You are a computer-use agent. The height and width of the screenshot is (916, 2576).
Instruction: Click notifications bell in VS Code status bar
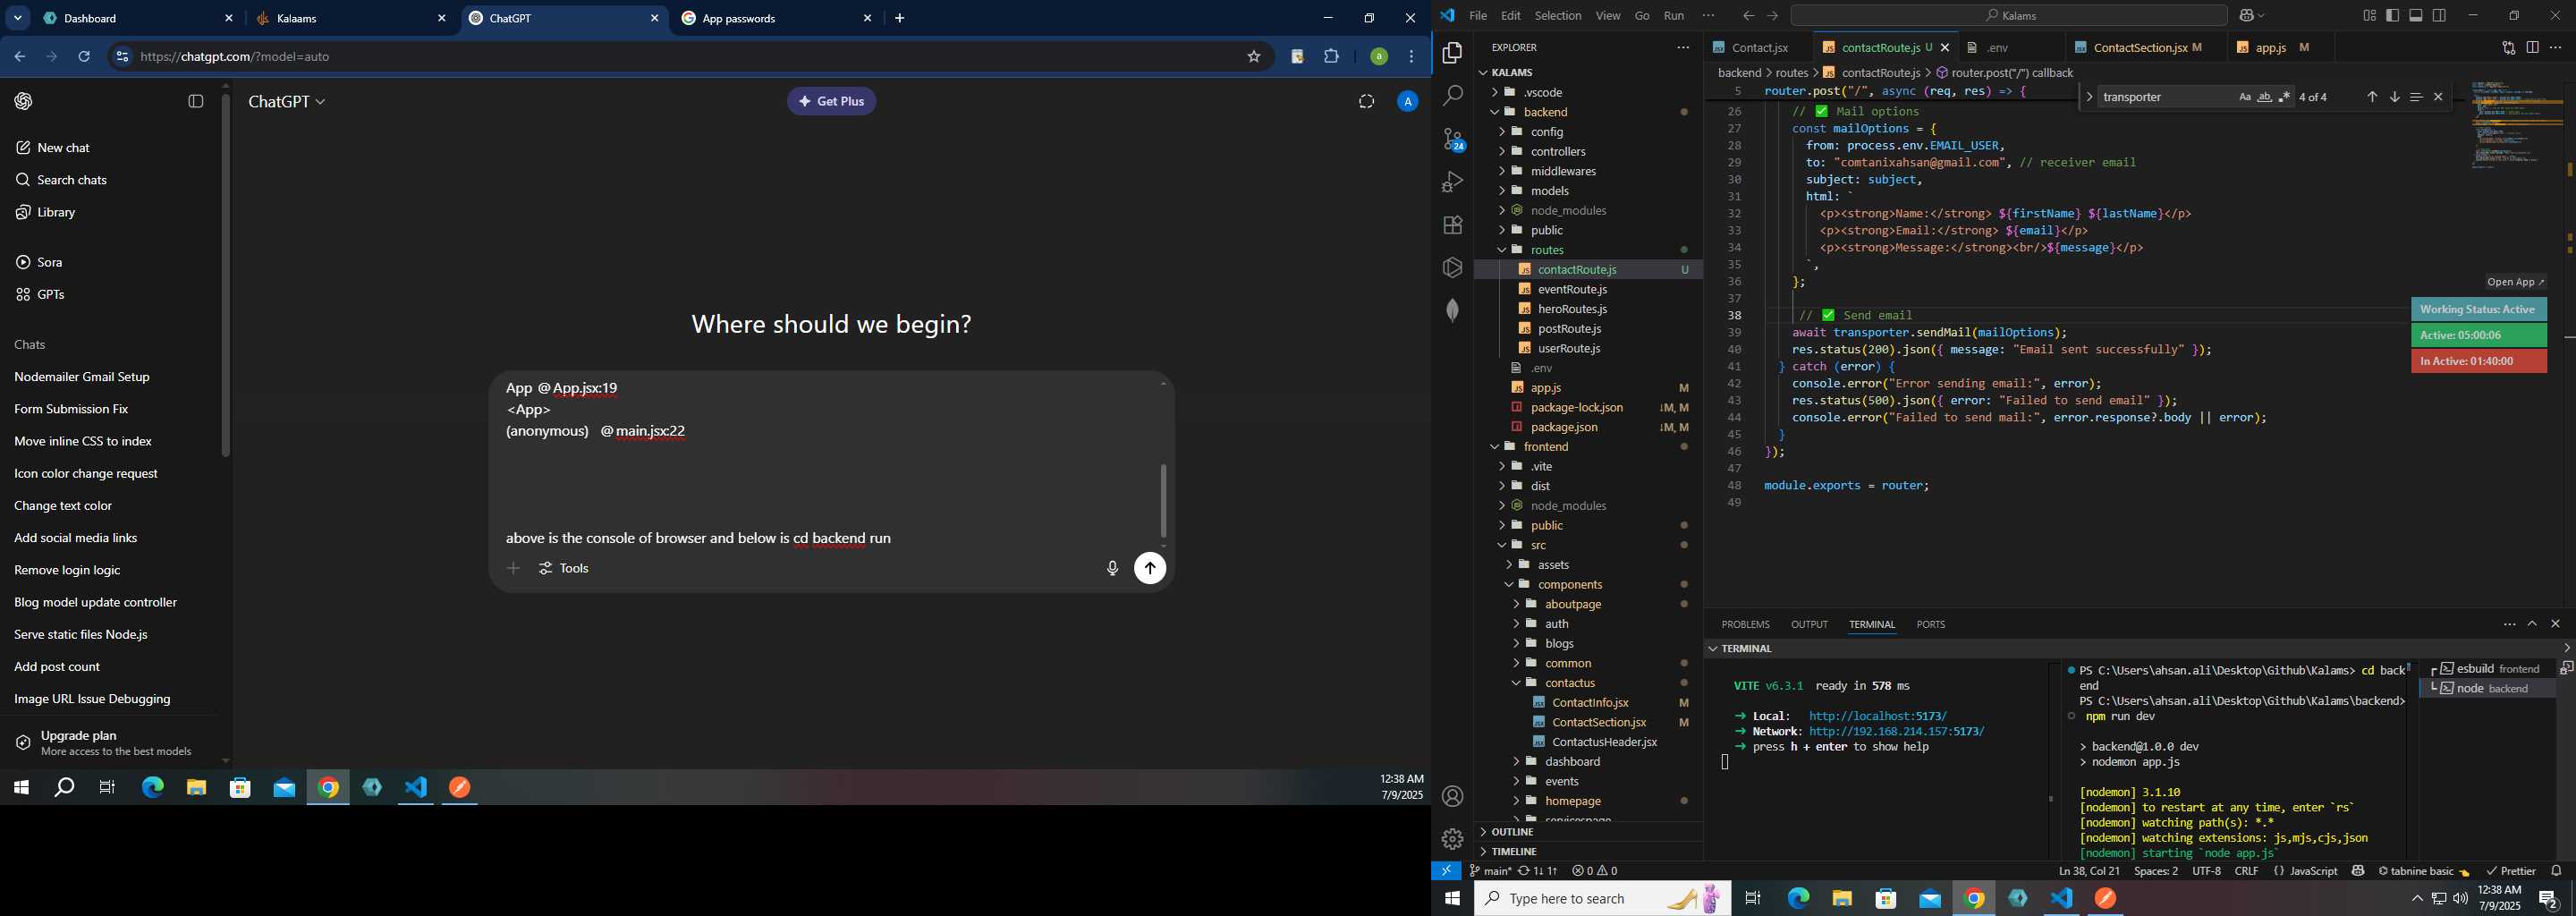pos(2556,871)
